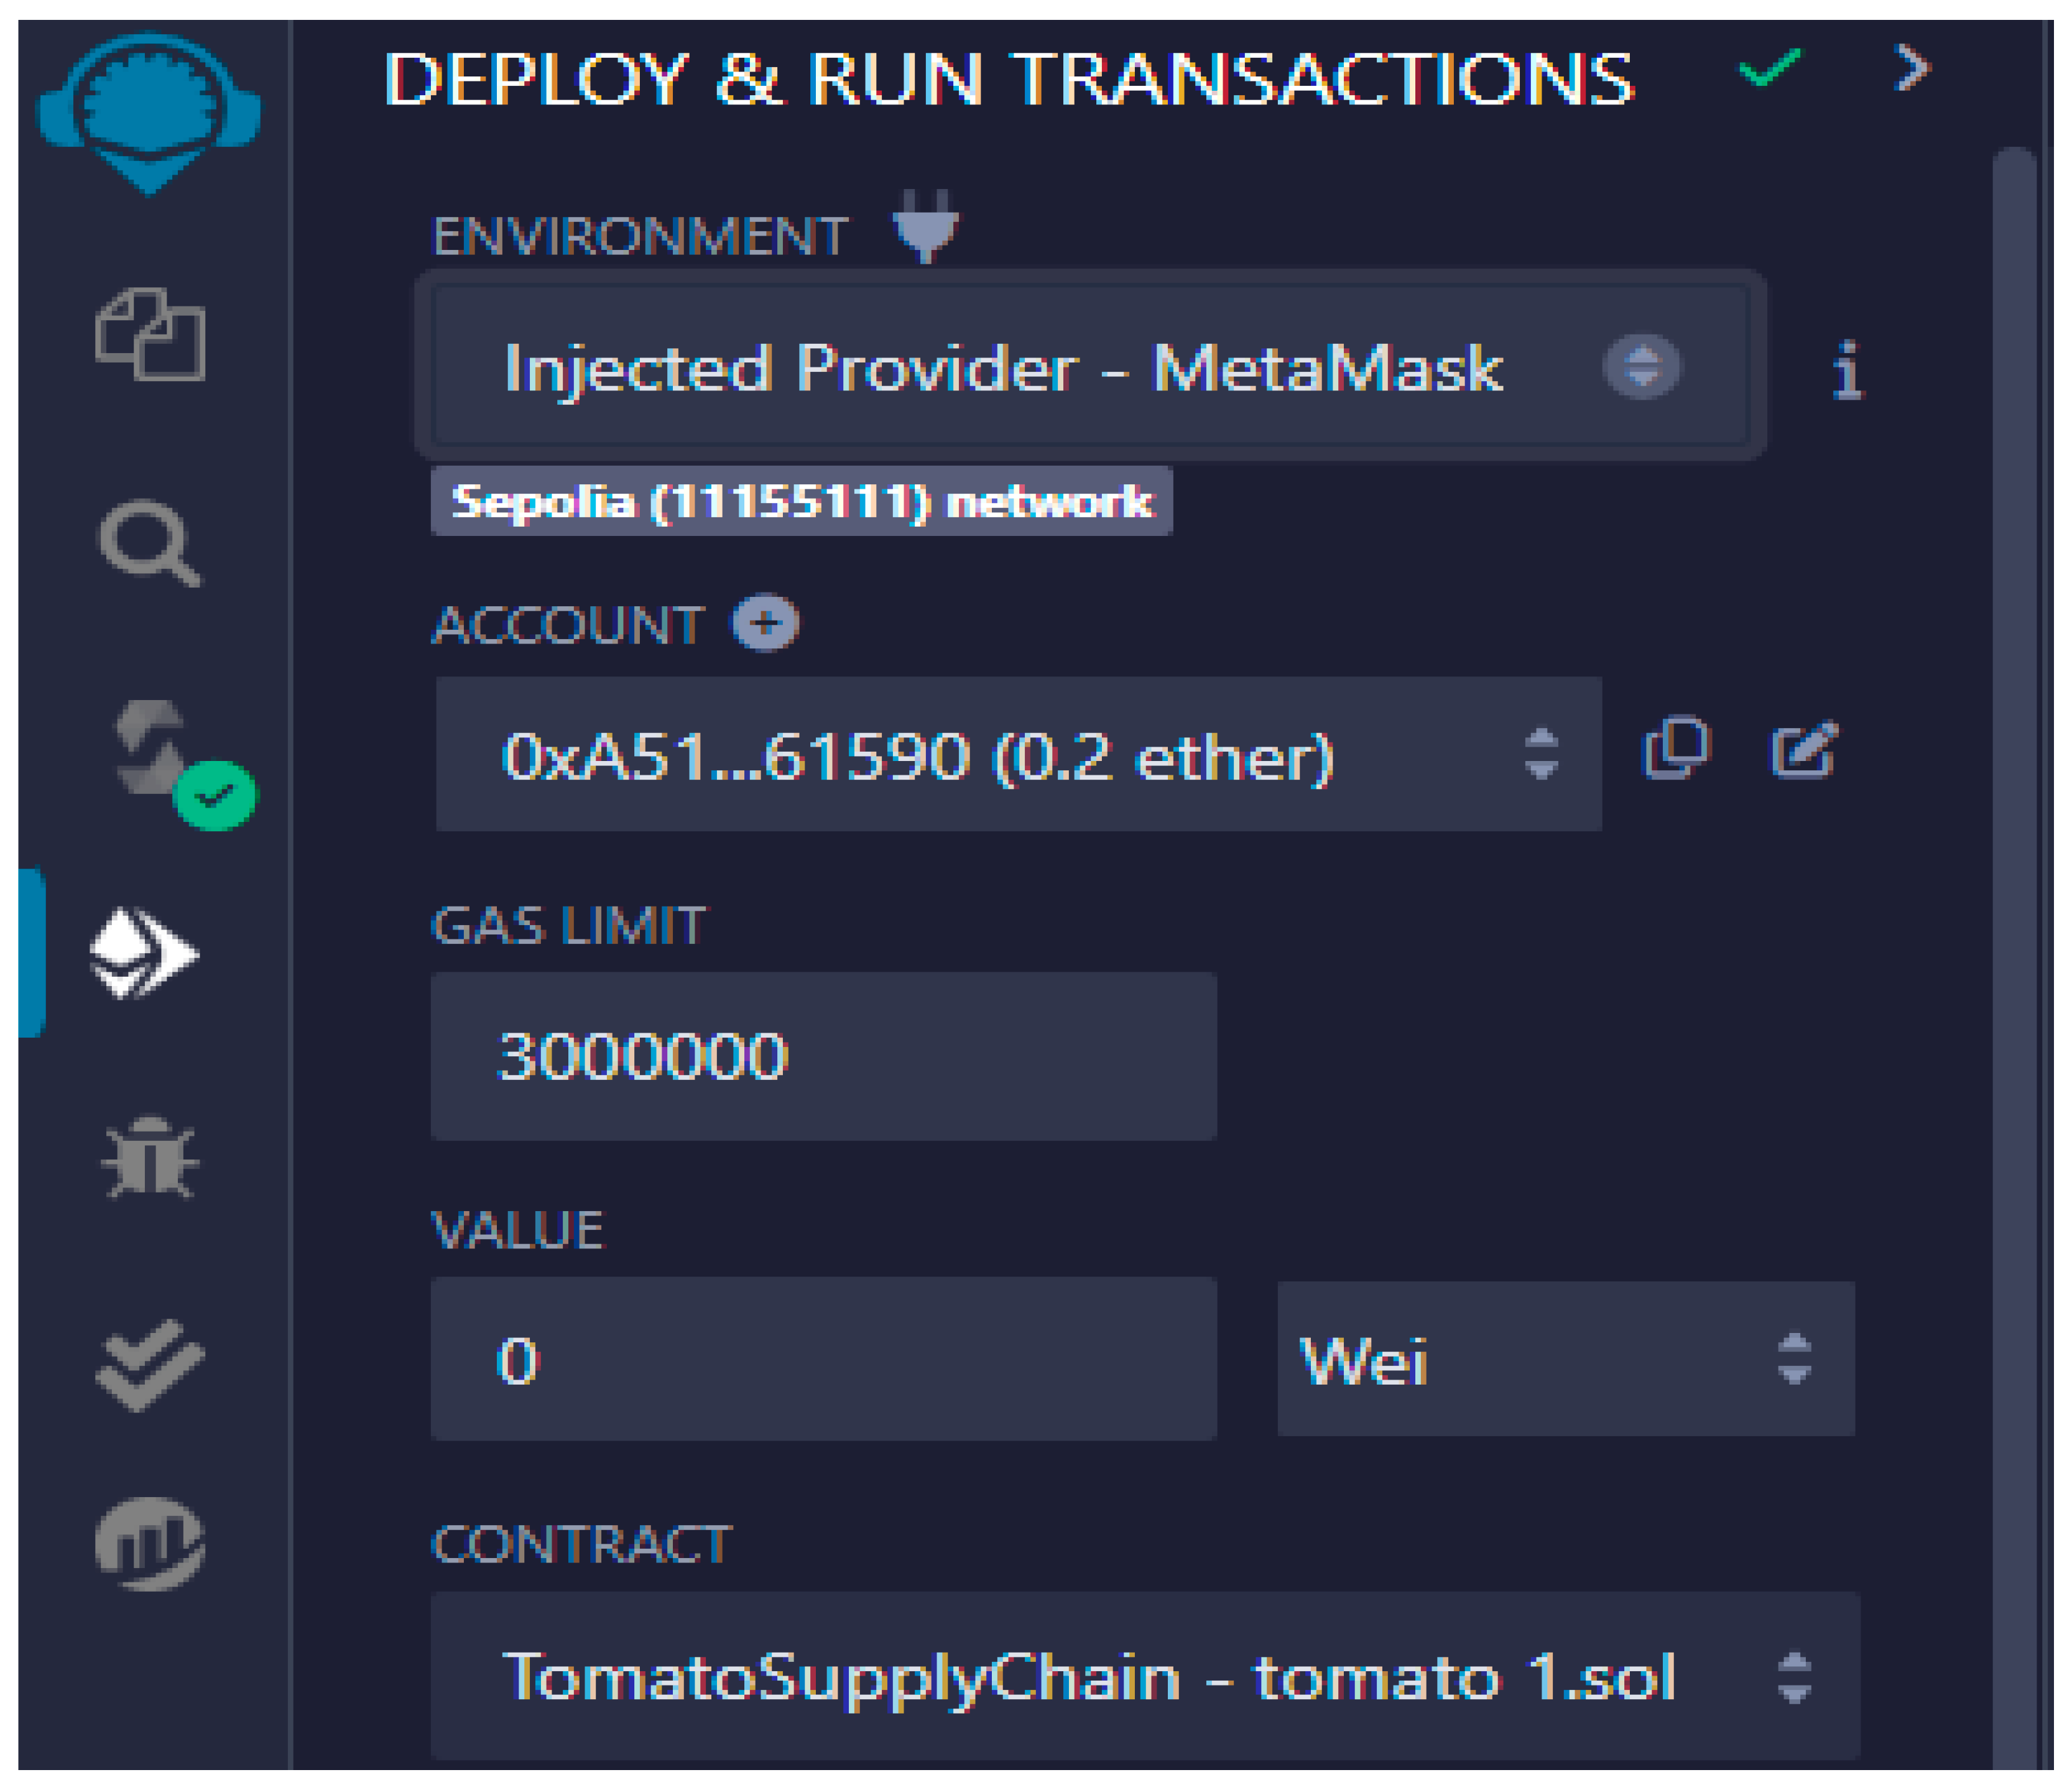Collapse panel using the right chevron arrow
The width and height of the screenshot is (2072, 1785).
1912,68
